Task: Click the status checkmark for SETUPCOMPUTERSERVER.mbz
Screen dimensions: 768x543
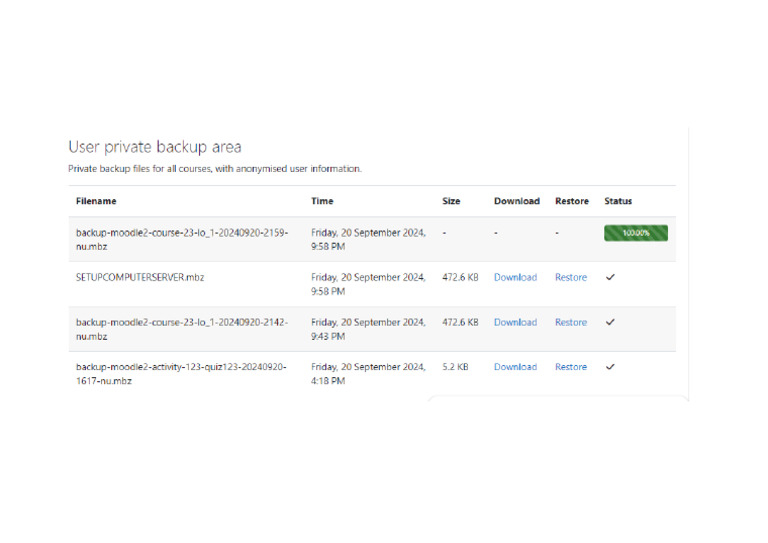Action: pos(610,278)
